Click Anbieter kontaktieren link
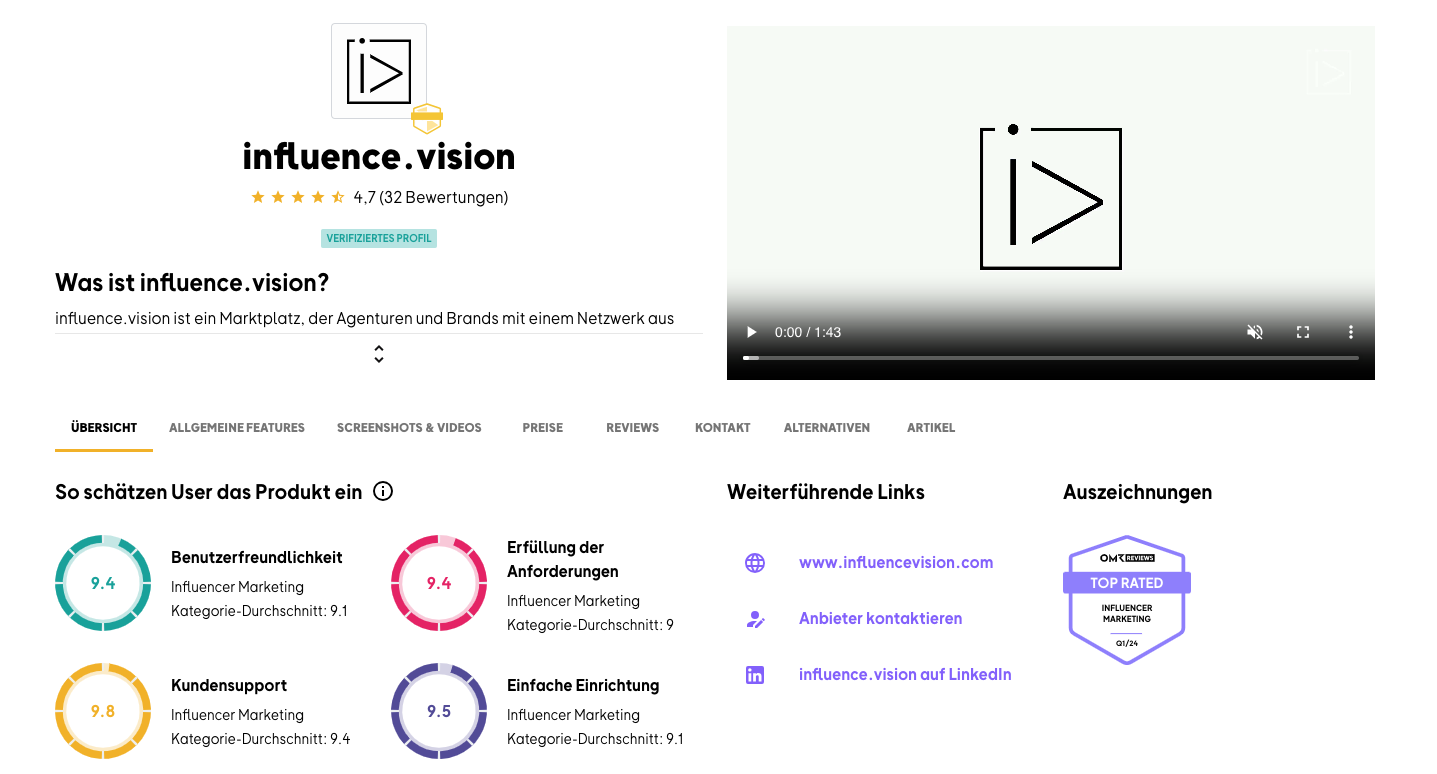Image resolution: width=1437 pixels, height=774 pixels. [x=880, y=619]
